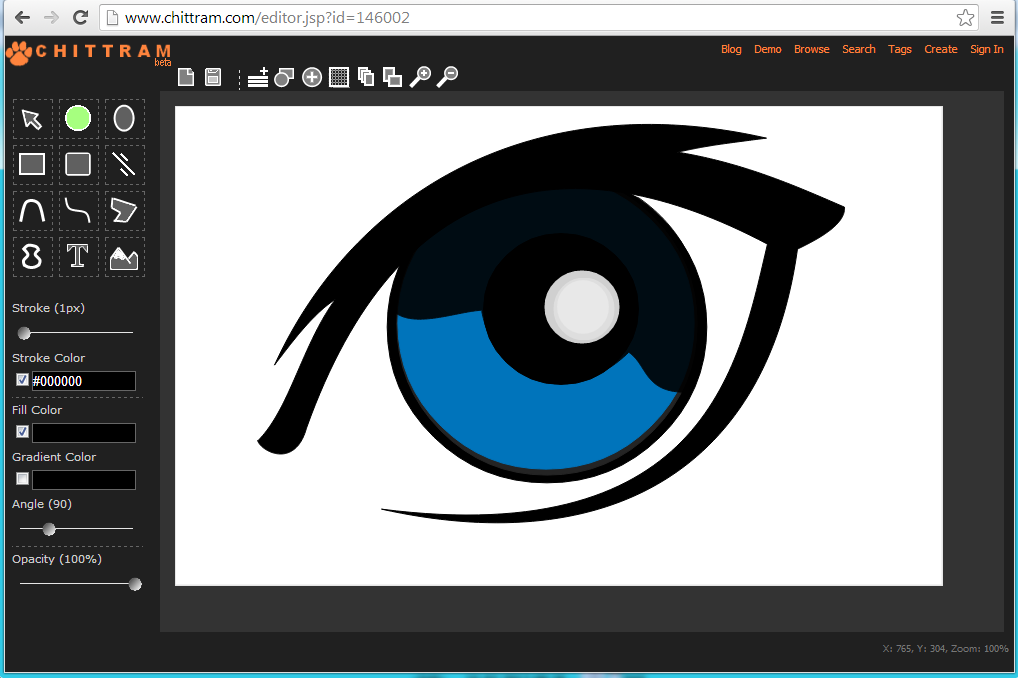Click the Sign In link
This screenshot has height=678, width=1018.
pyautogui.click(x=986, y=49)
